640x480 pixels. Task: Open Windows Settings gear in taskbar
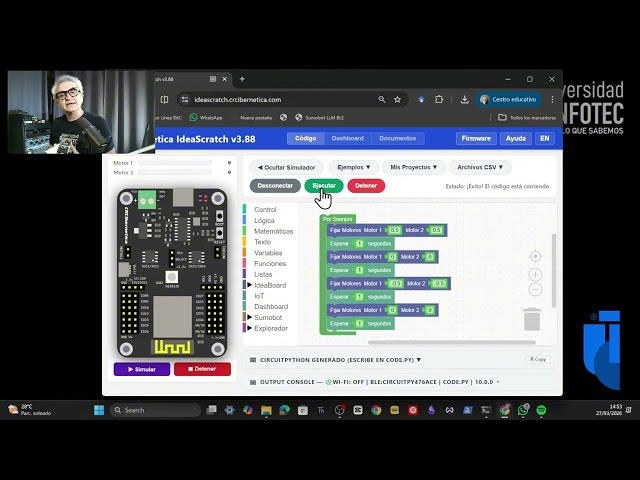click(229, 410)
